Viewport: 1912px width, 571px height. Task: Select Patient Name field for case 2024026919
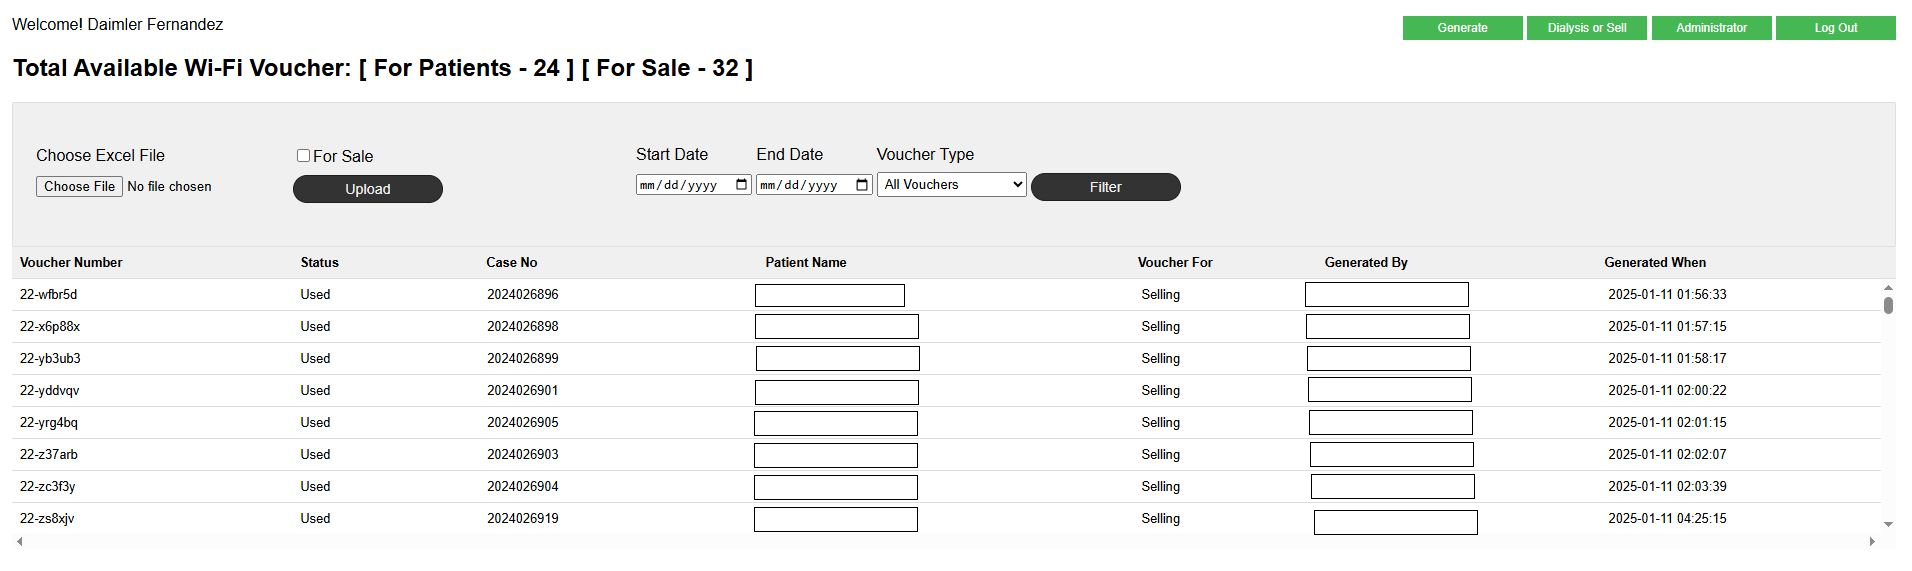click(835, 519)
